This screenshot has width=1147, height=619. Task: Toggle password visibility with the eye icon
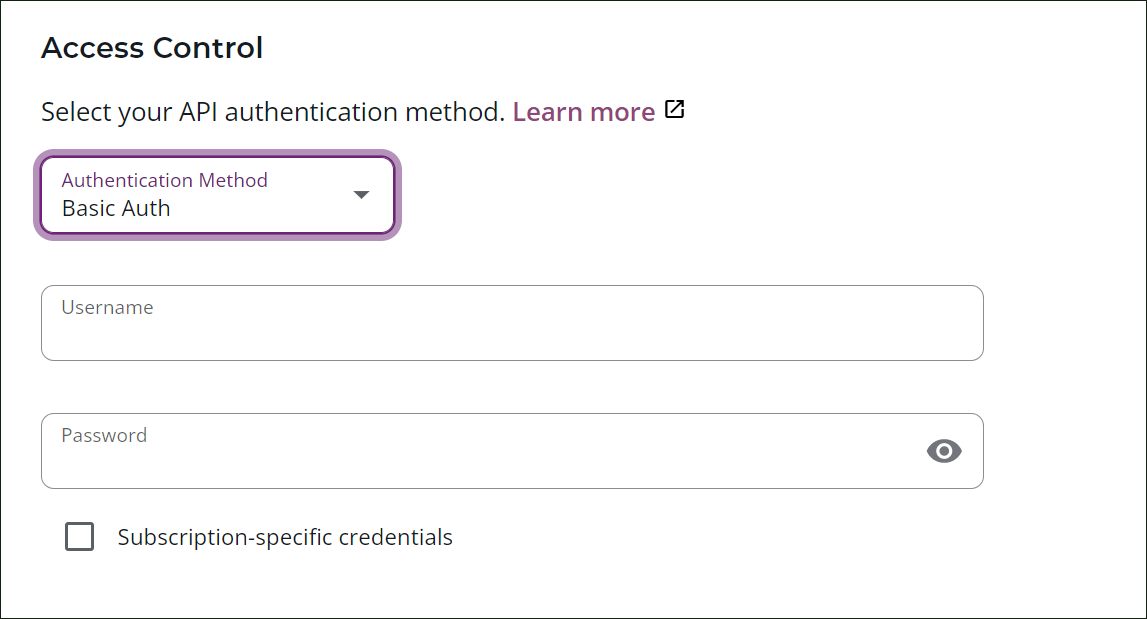tap(944, 451)
